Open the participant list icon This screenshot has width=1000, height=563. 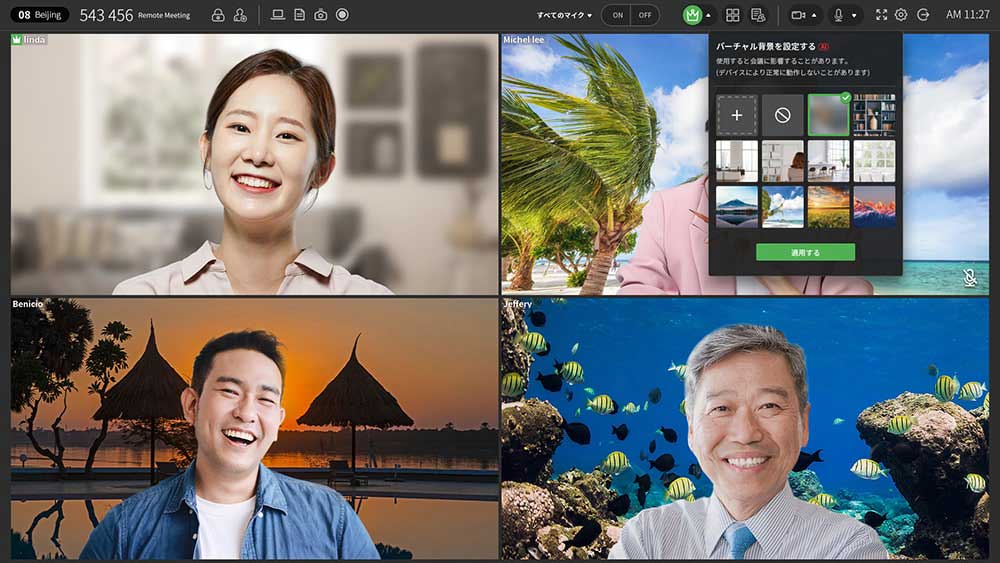pyautogui.click(x=758, y=15)
